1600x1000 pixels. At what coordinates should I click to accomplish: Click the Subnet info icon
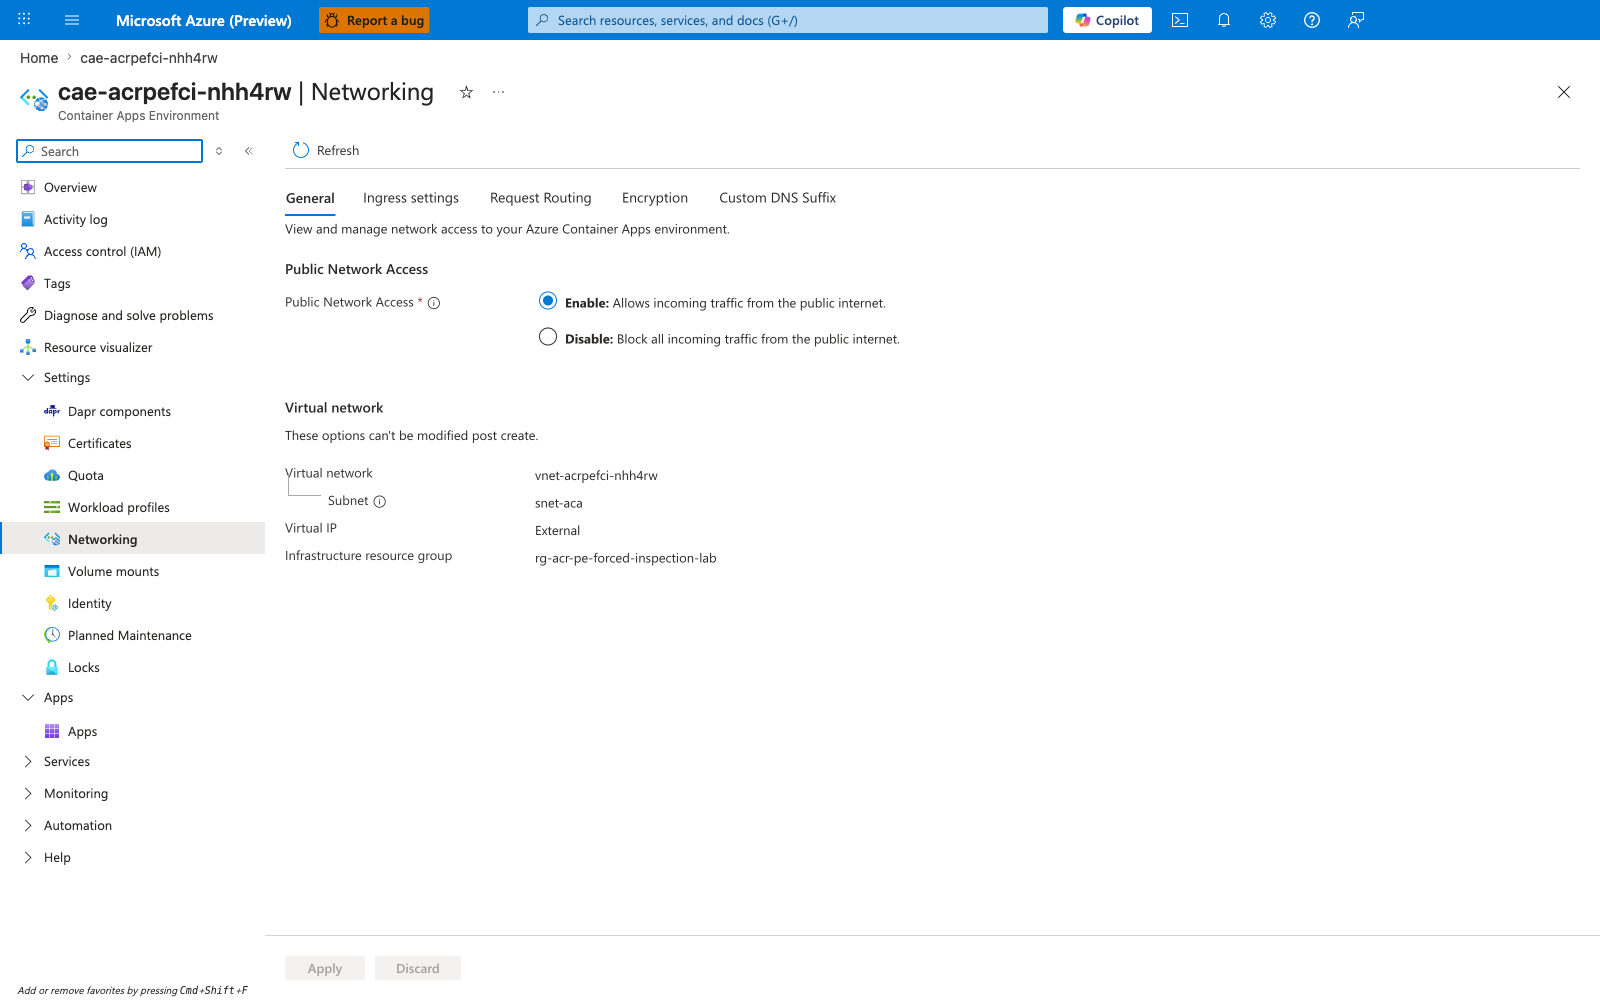click(380, 502)
